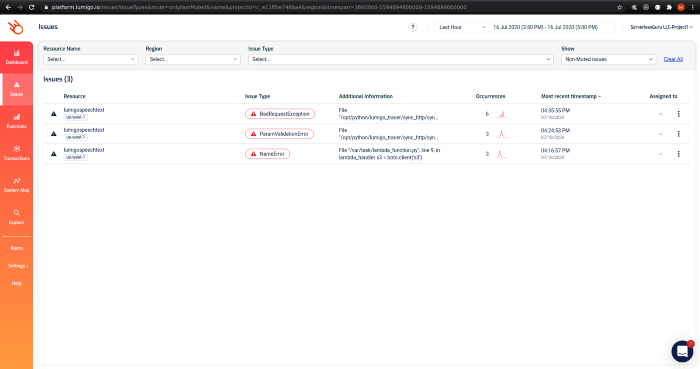The image size is (700, 369).
Task: Click the Resource column header
Action: [75, 96]
